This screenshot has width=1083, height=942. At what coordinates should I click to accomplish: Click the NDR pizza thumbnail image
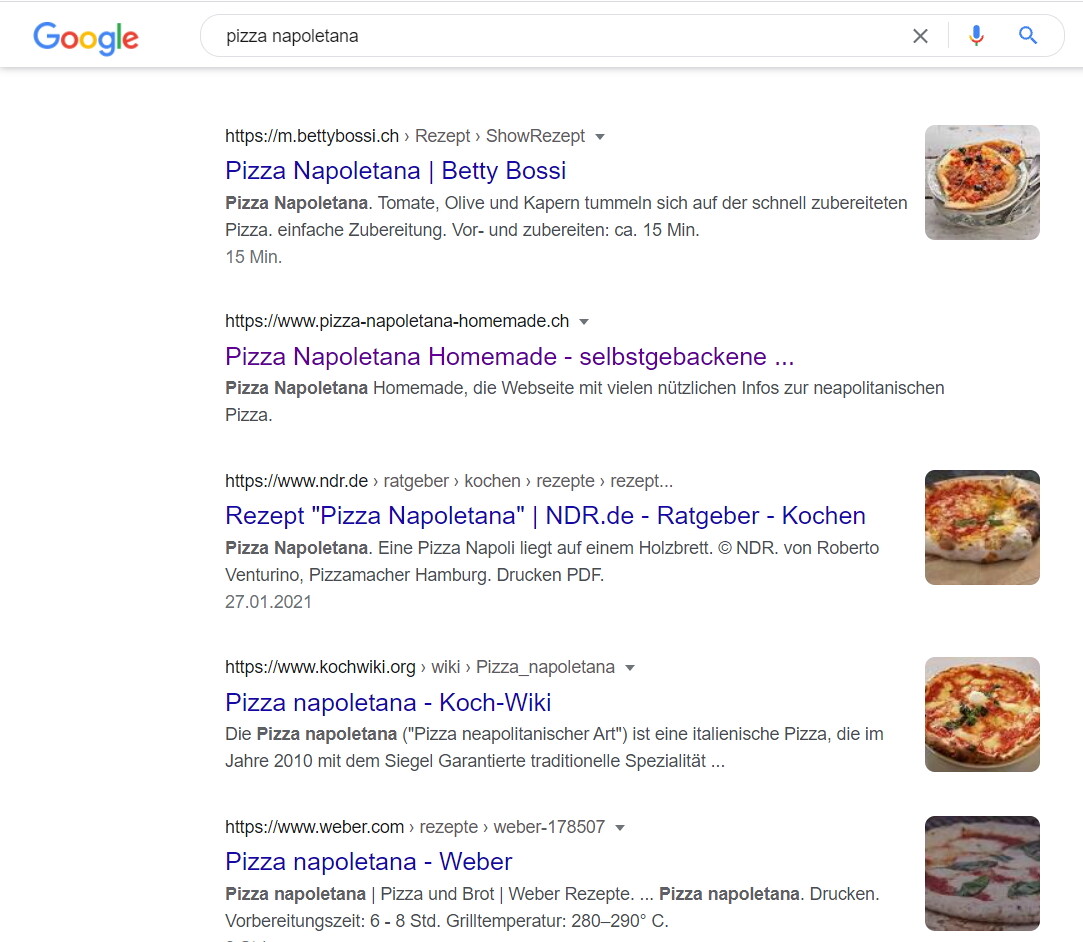[982, 528]
